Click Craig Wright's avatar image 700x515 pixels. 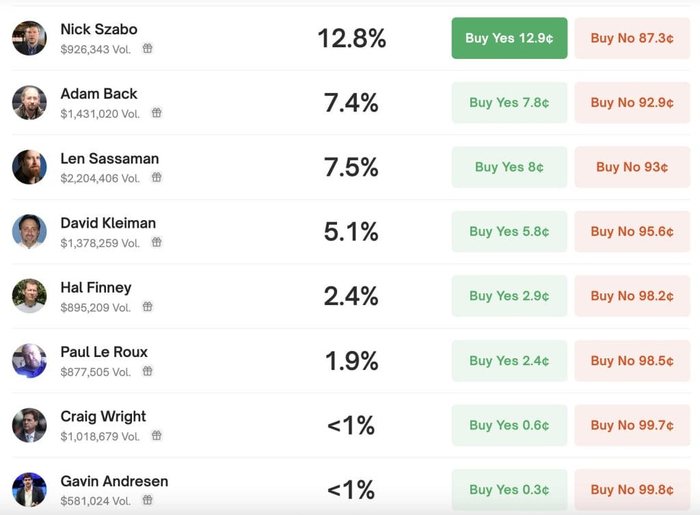tap(29, 425)
